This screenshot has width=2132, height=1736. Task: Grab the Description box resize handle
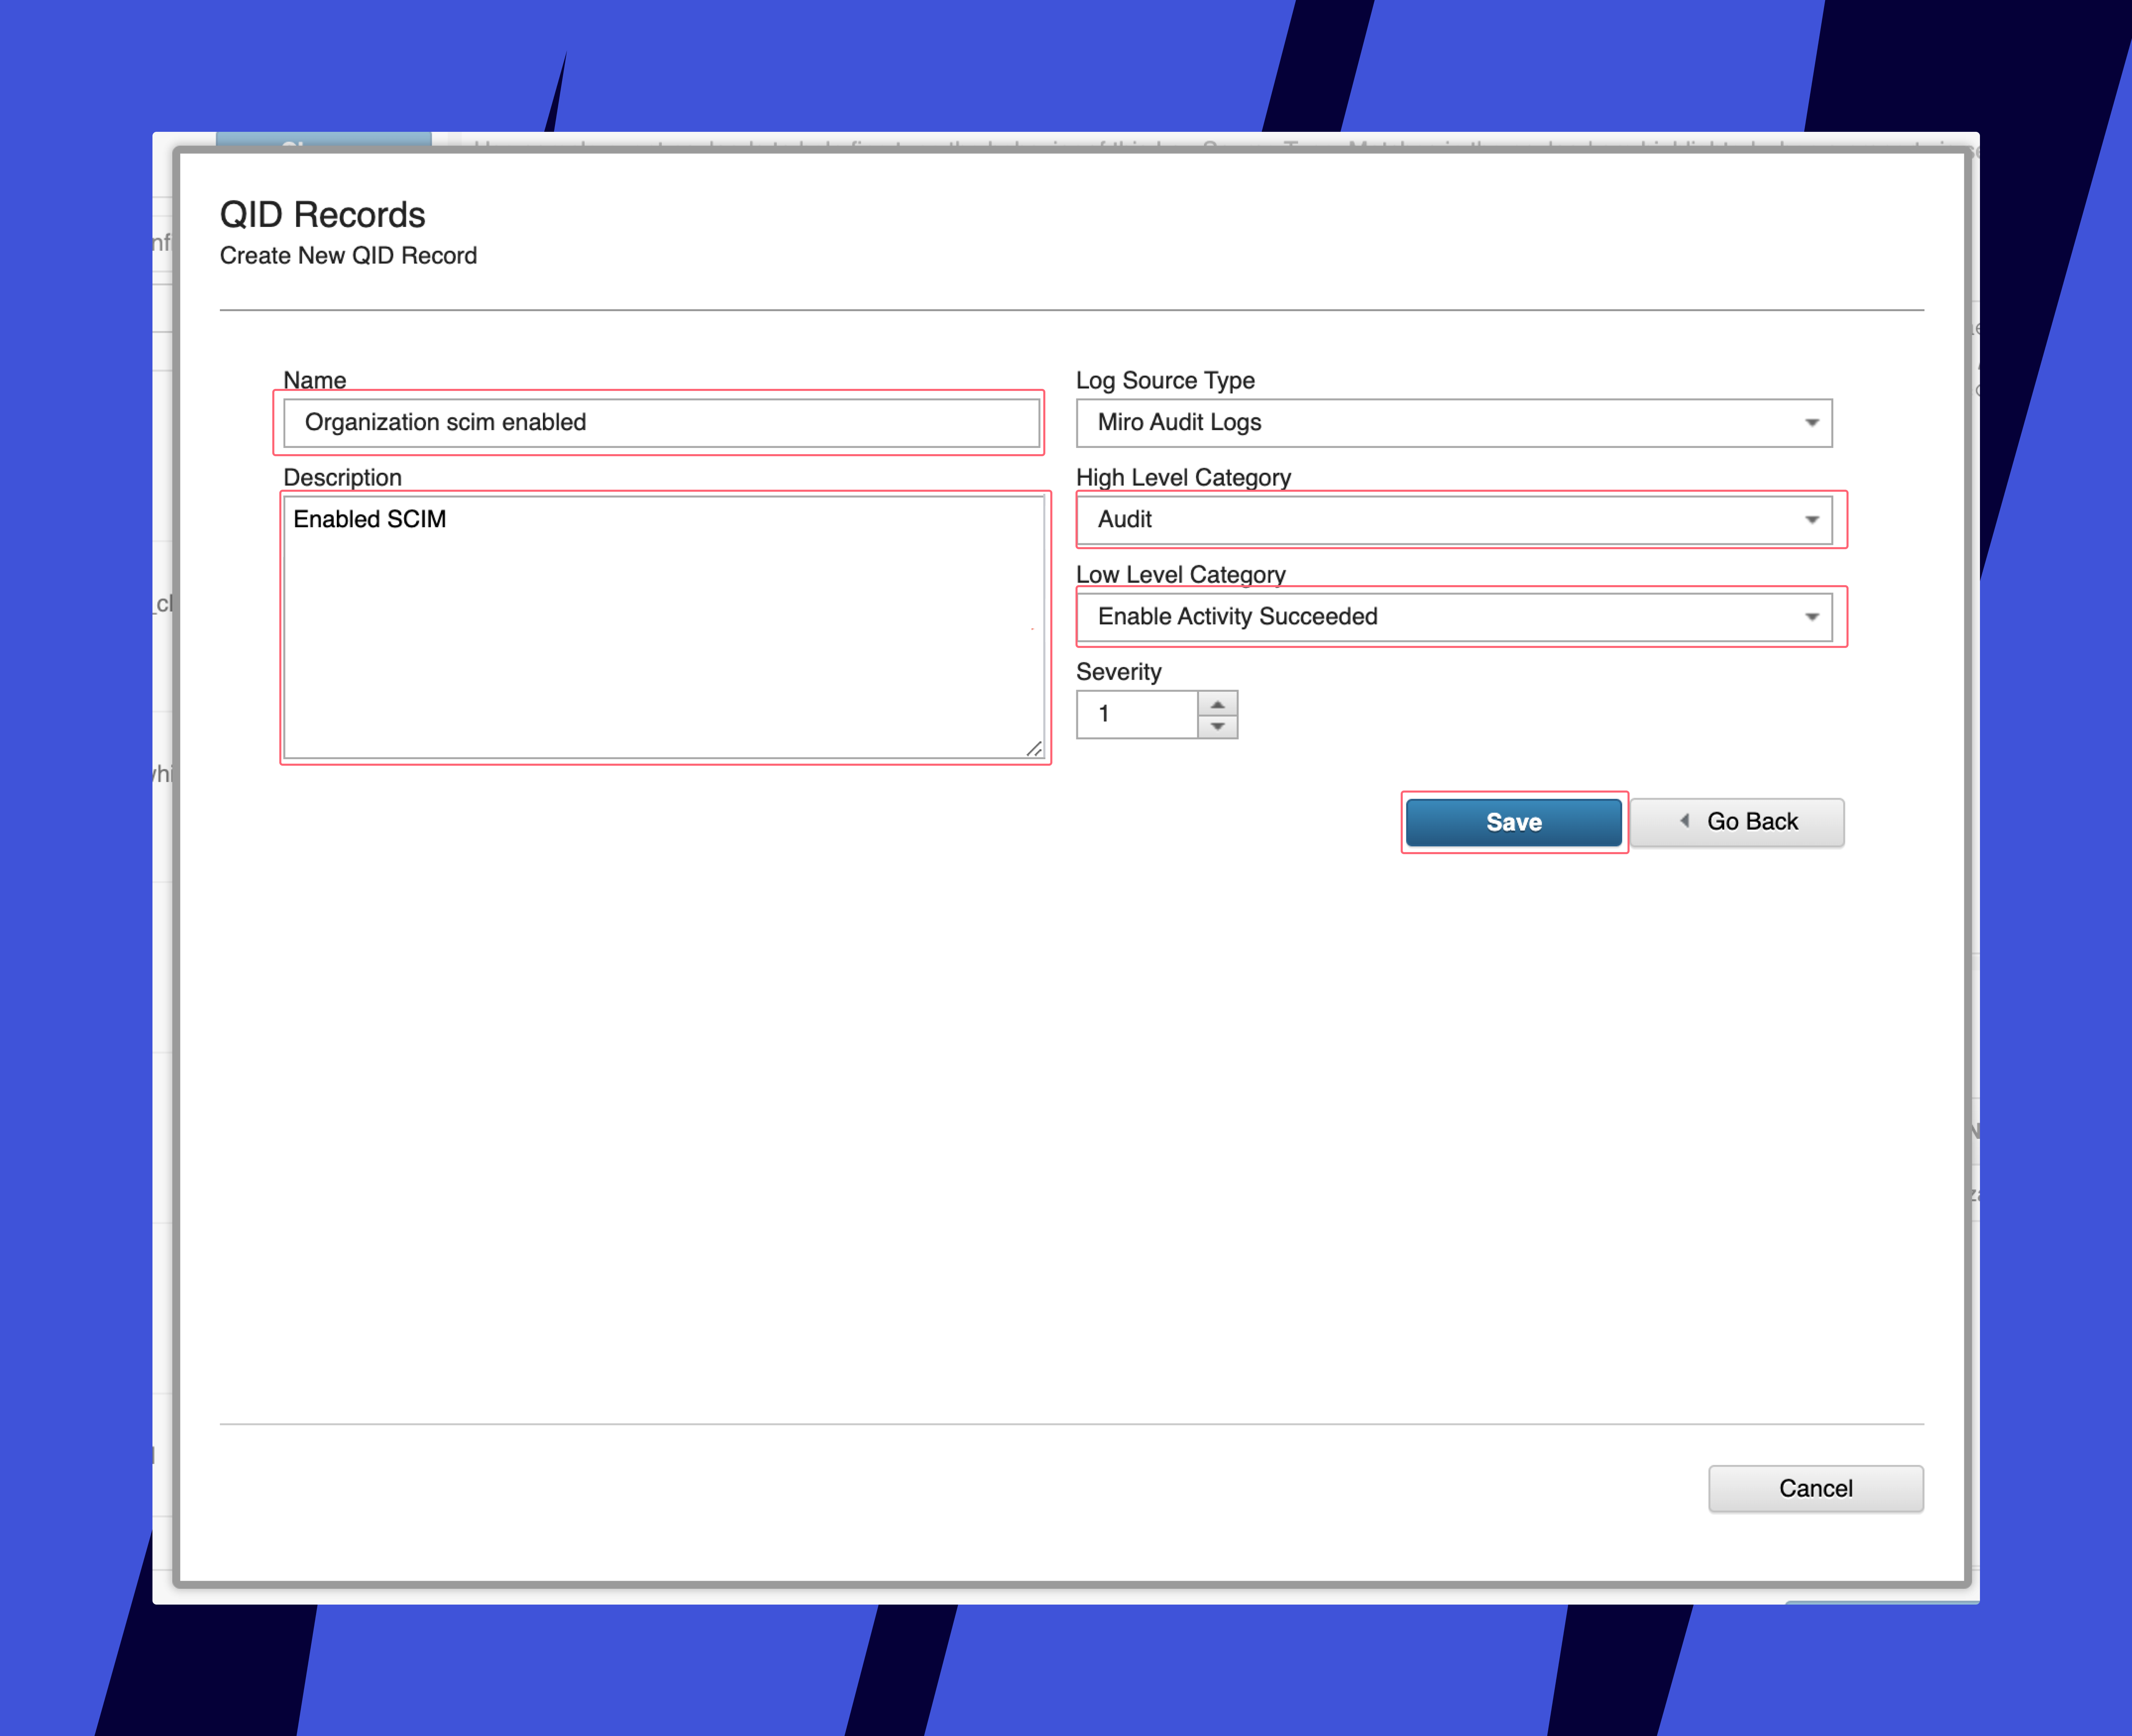[1034, 749]
